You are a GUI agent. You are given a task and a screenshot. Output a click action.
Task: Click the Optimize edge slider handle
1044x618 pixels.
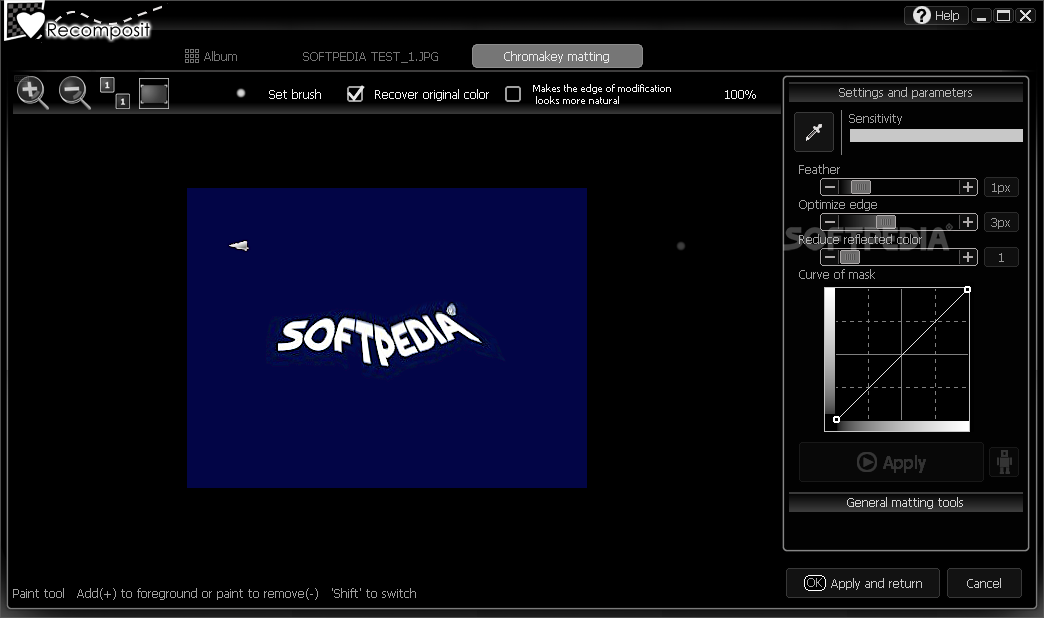tap(886, 222)
